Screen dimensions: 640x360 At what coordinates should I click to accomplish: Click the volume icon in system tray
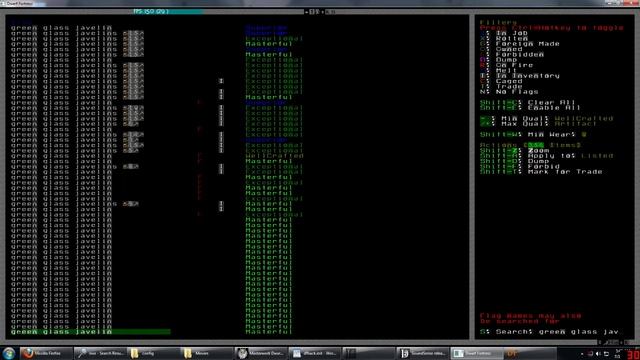pos(598,353)
